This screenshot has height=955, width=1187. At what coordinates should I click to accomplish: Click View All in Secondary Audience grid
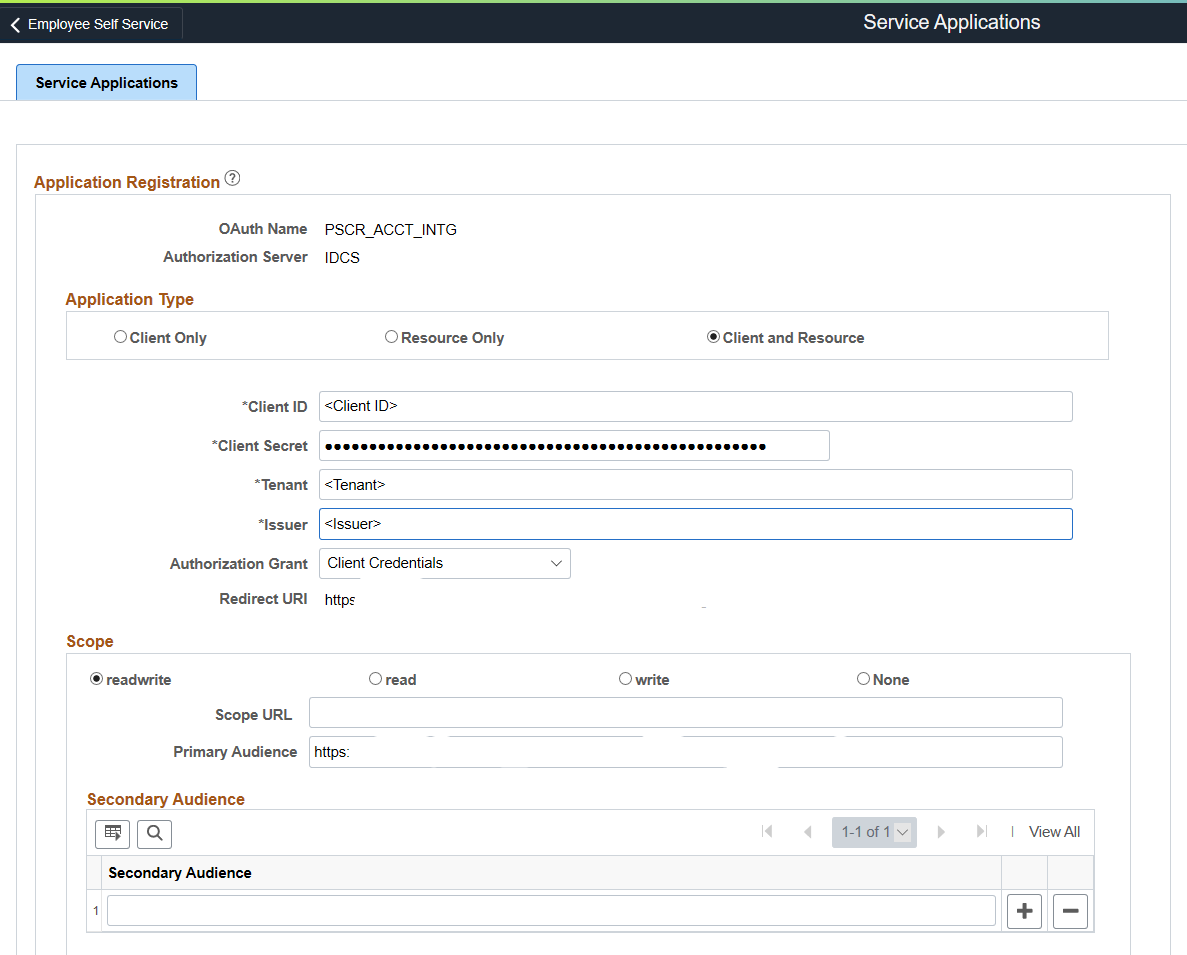click(1054, 831)
